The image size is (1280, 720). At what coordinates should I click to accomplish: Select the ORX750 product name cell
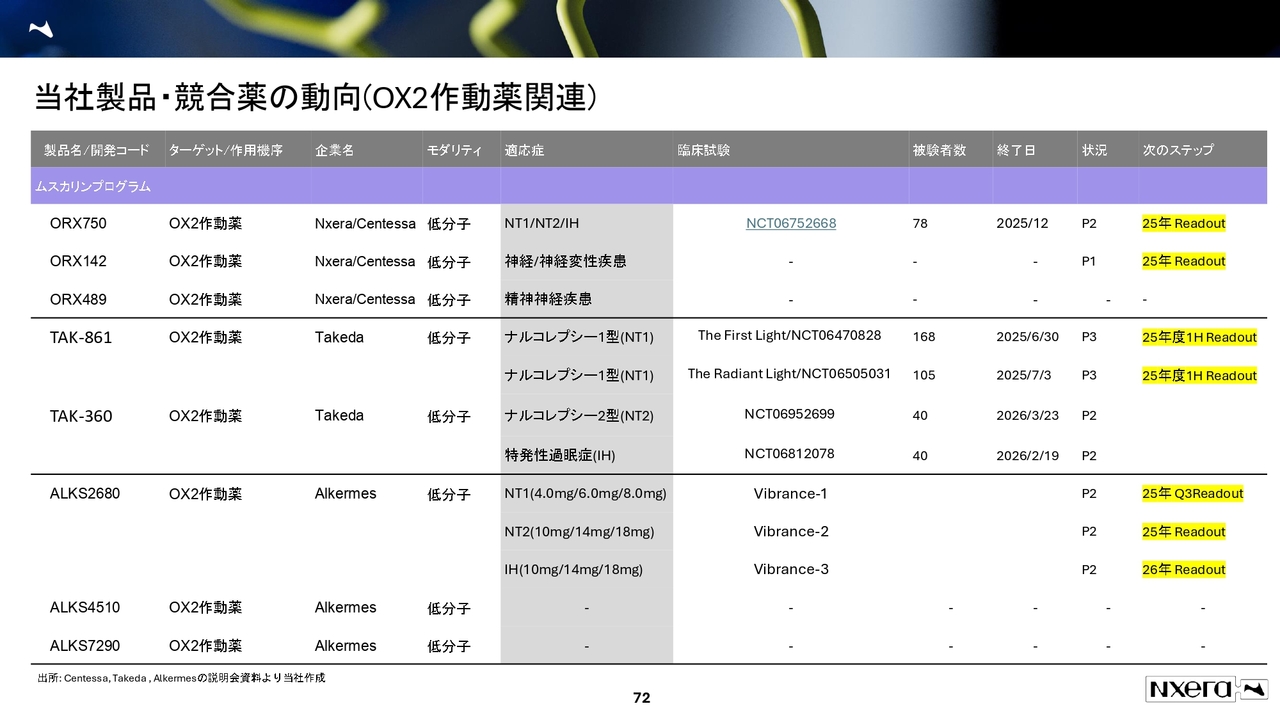pyautogui.click(x=78, y=224)
